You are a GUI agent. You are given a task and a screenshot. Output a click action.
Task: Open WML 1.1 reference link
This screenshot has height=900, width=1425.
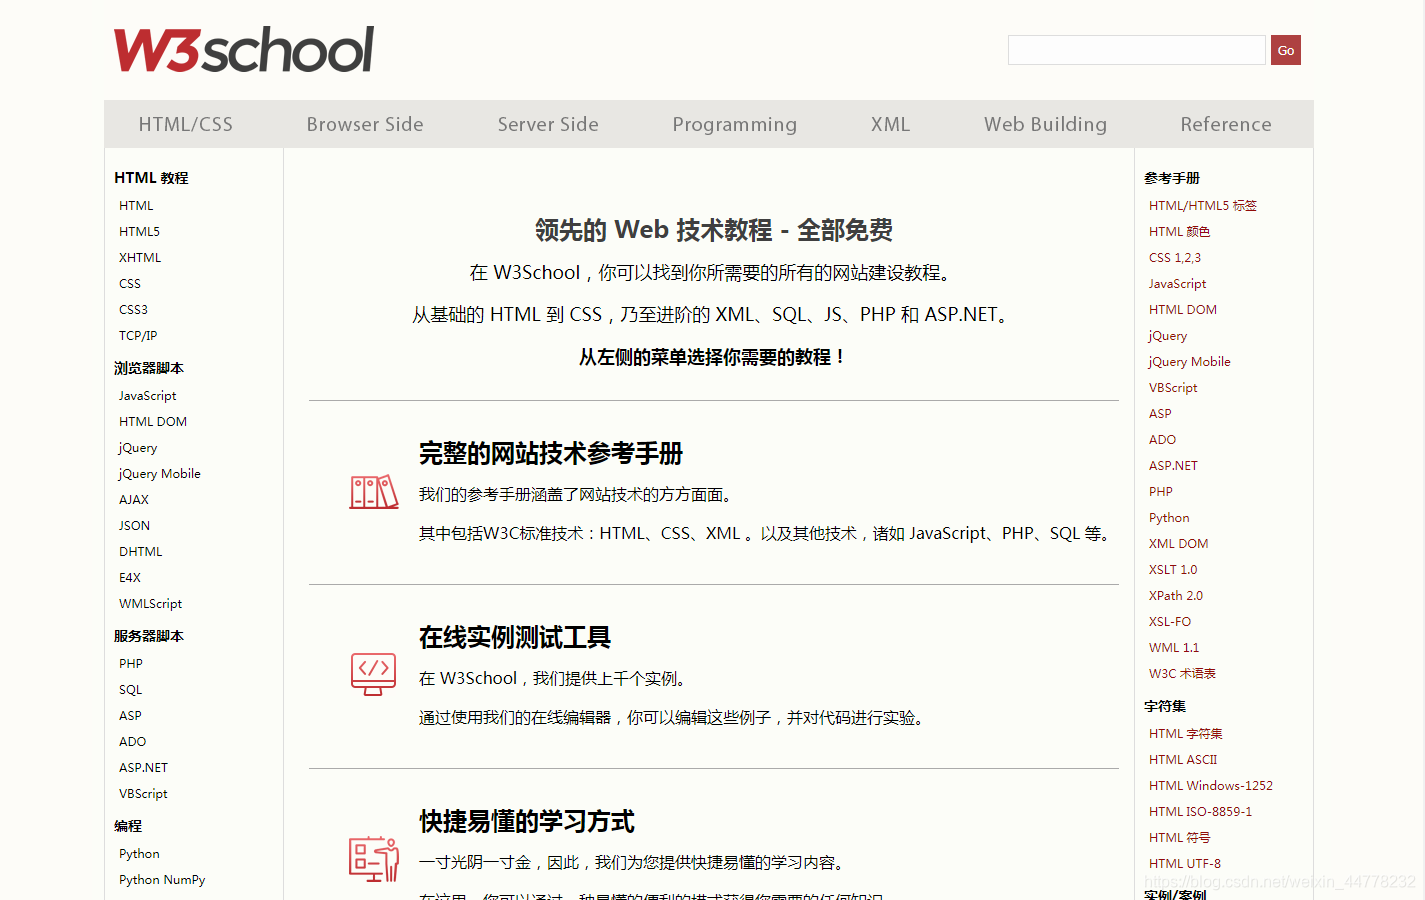coord(1174,647)
